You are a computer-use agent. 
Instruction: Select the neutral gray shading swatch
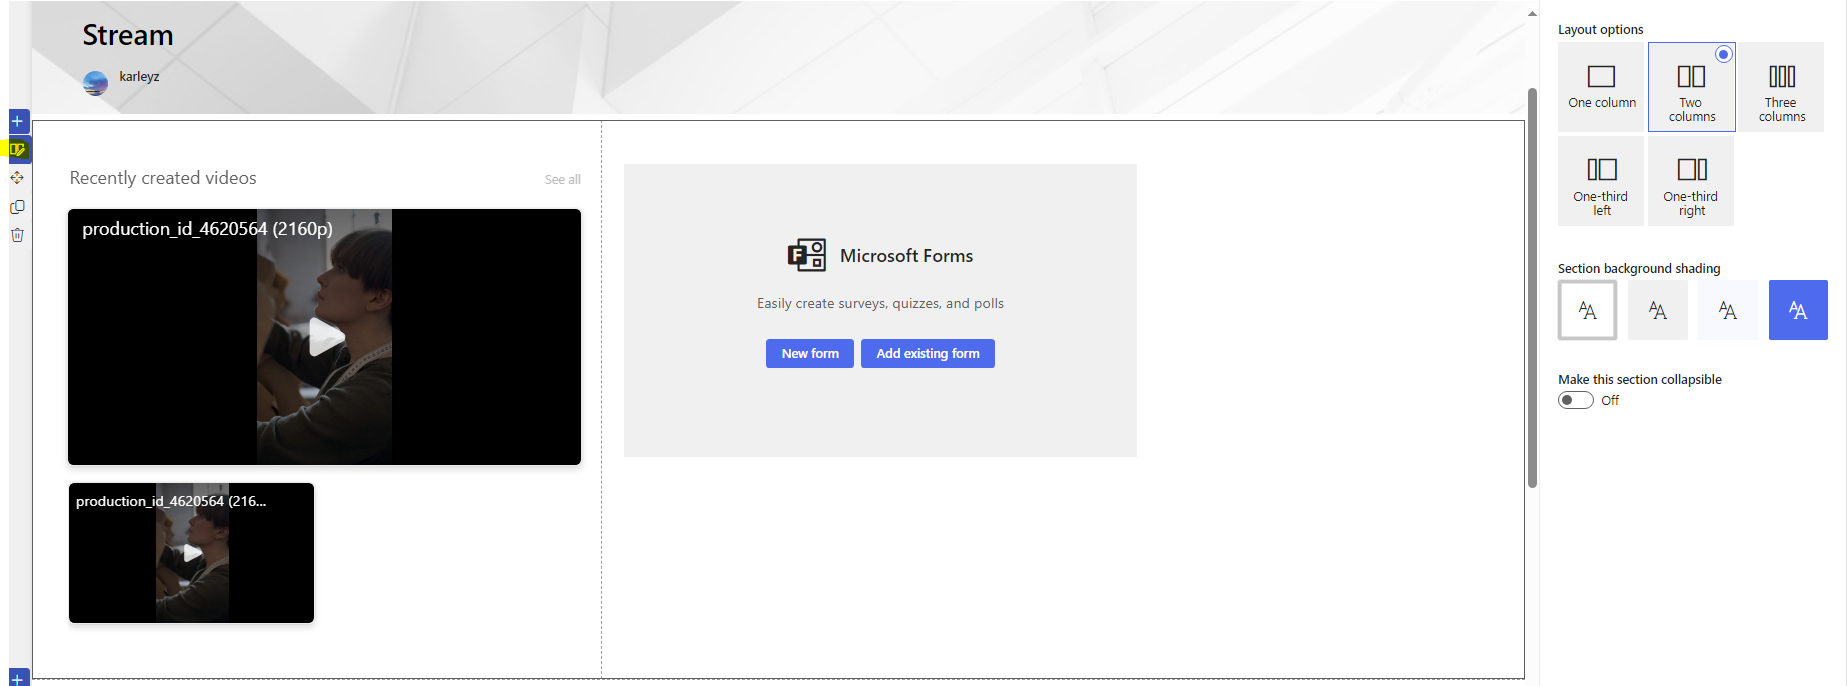click(1658, 310)
